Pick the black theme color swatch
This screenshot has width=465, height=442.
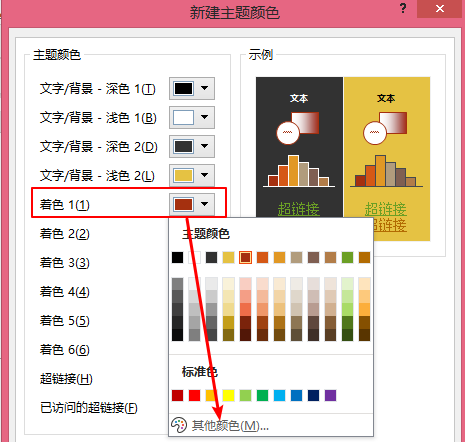[x=177, y=257]
